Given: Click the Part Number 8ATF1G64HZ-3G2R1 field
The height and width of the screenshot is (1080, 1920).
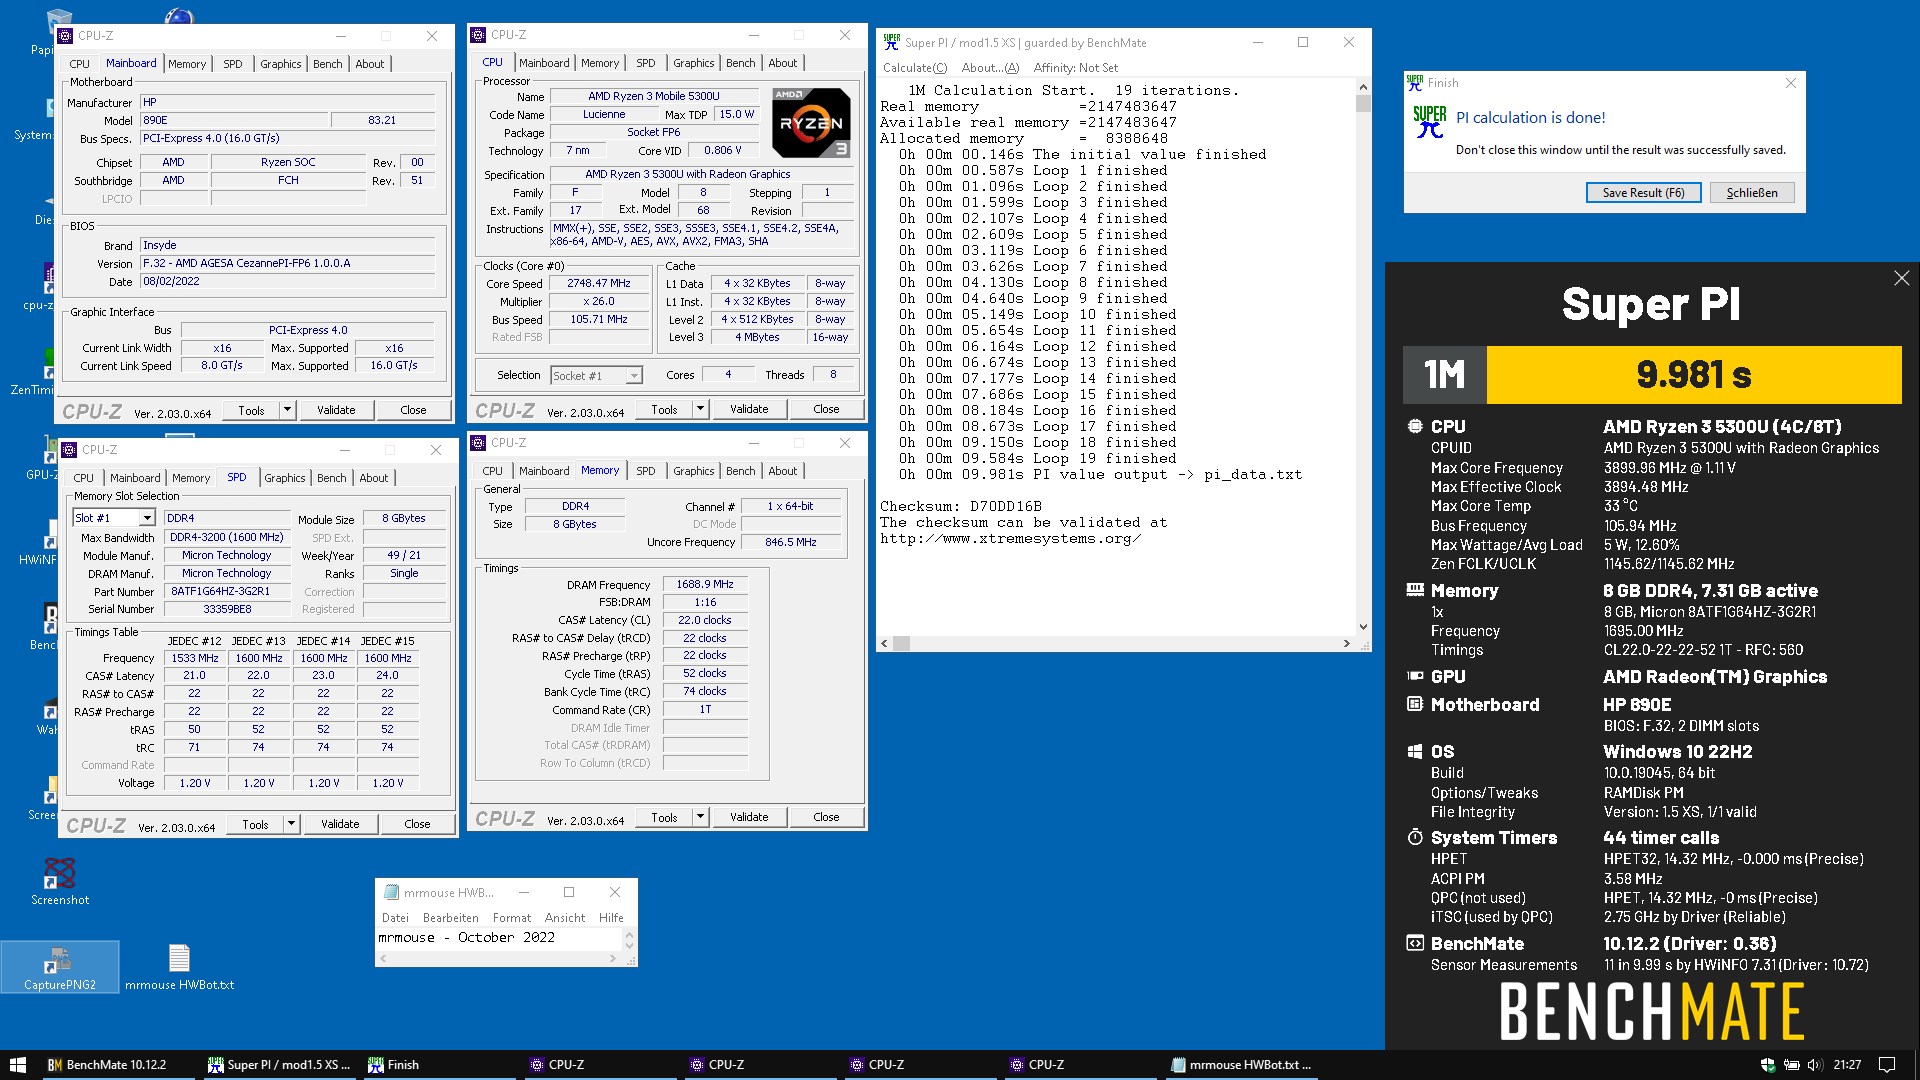Looking at the screenshot, I should [227, 592].
